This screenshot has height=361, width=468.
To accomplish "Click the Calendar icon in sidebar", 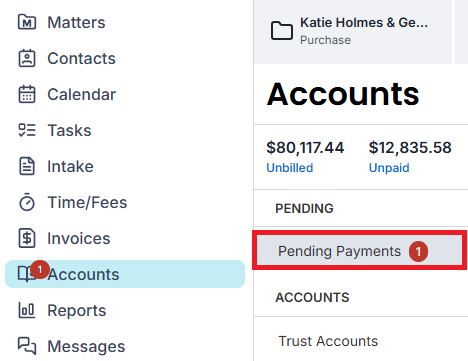I will point(27,94).
